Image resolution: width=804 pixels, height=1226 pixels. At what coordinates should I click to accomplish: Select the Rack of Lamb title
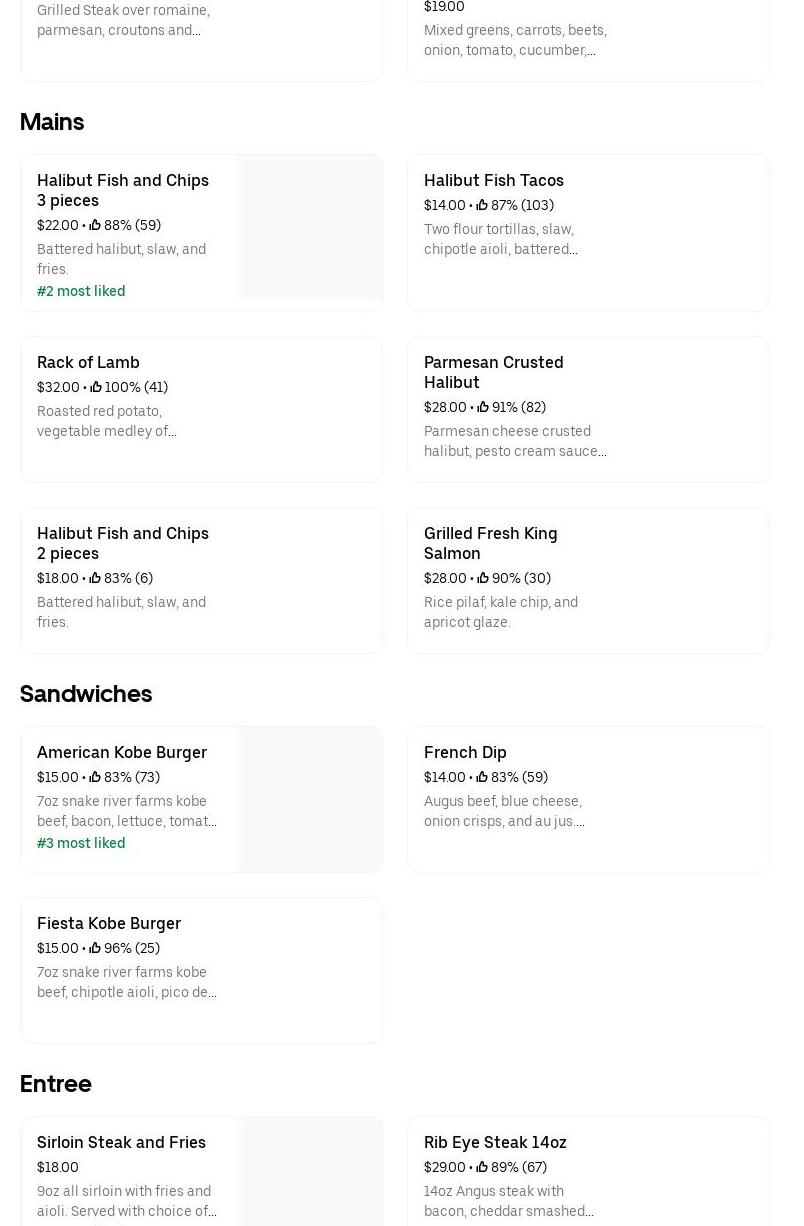tap(88, 362)
